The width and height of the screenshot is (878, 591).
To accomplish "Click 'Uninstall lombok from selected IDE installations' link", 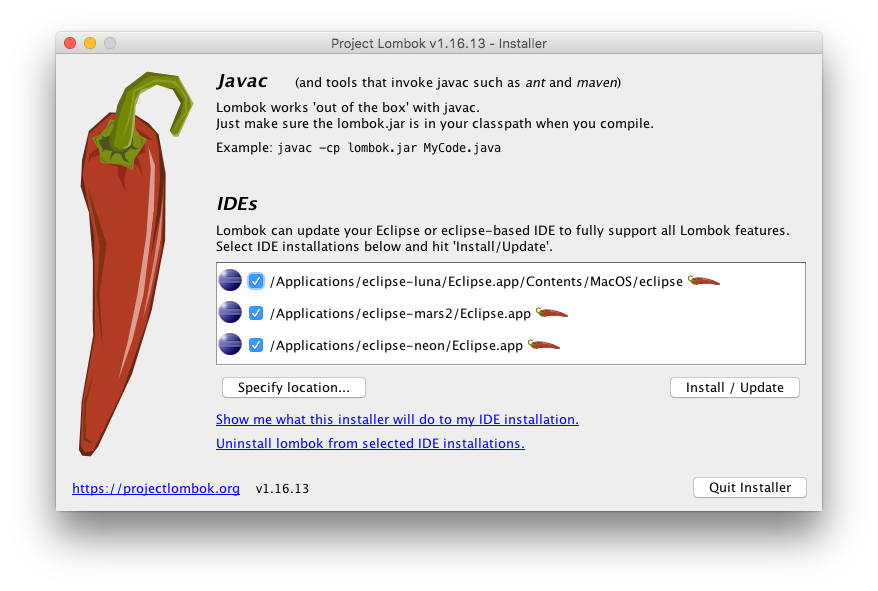I will pyautogui.click(x=370, y=443).
